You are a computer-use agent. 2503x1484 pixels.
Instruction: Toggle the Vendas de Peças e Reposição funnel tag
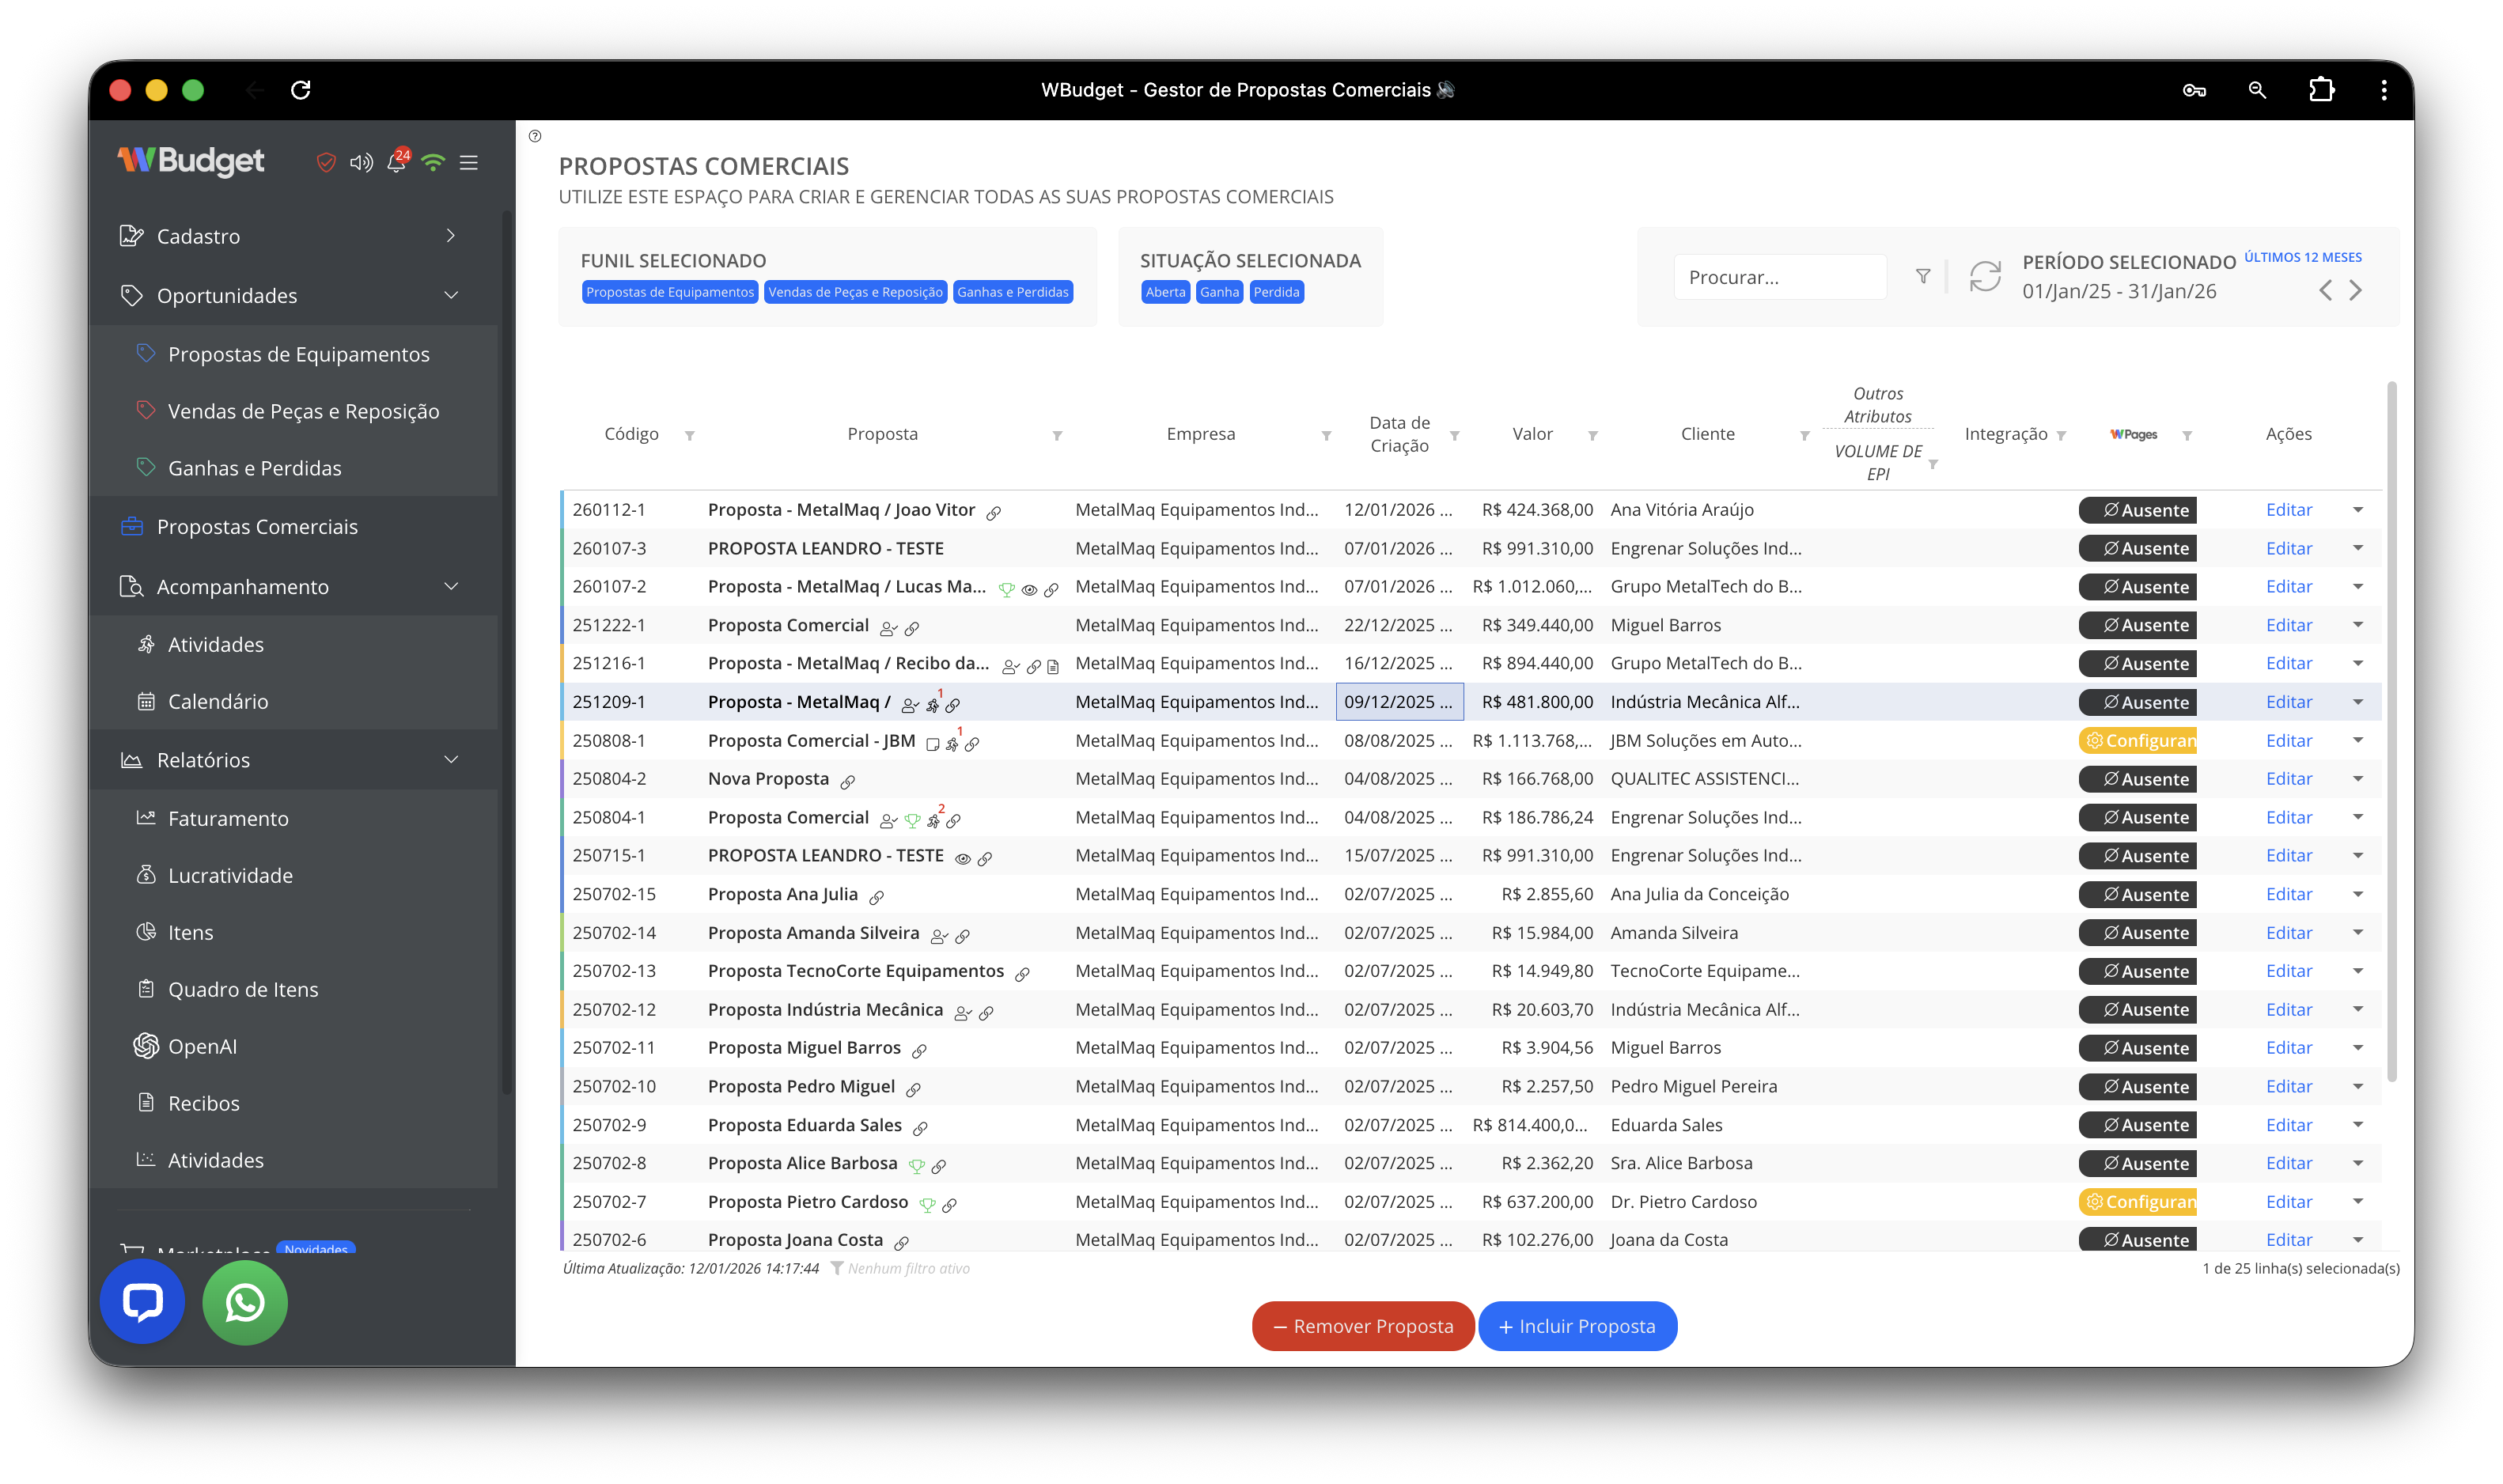(x=855, y=292)
